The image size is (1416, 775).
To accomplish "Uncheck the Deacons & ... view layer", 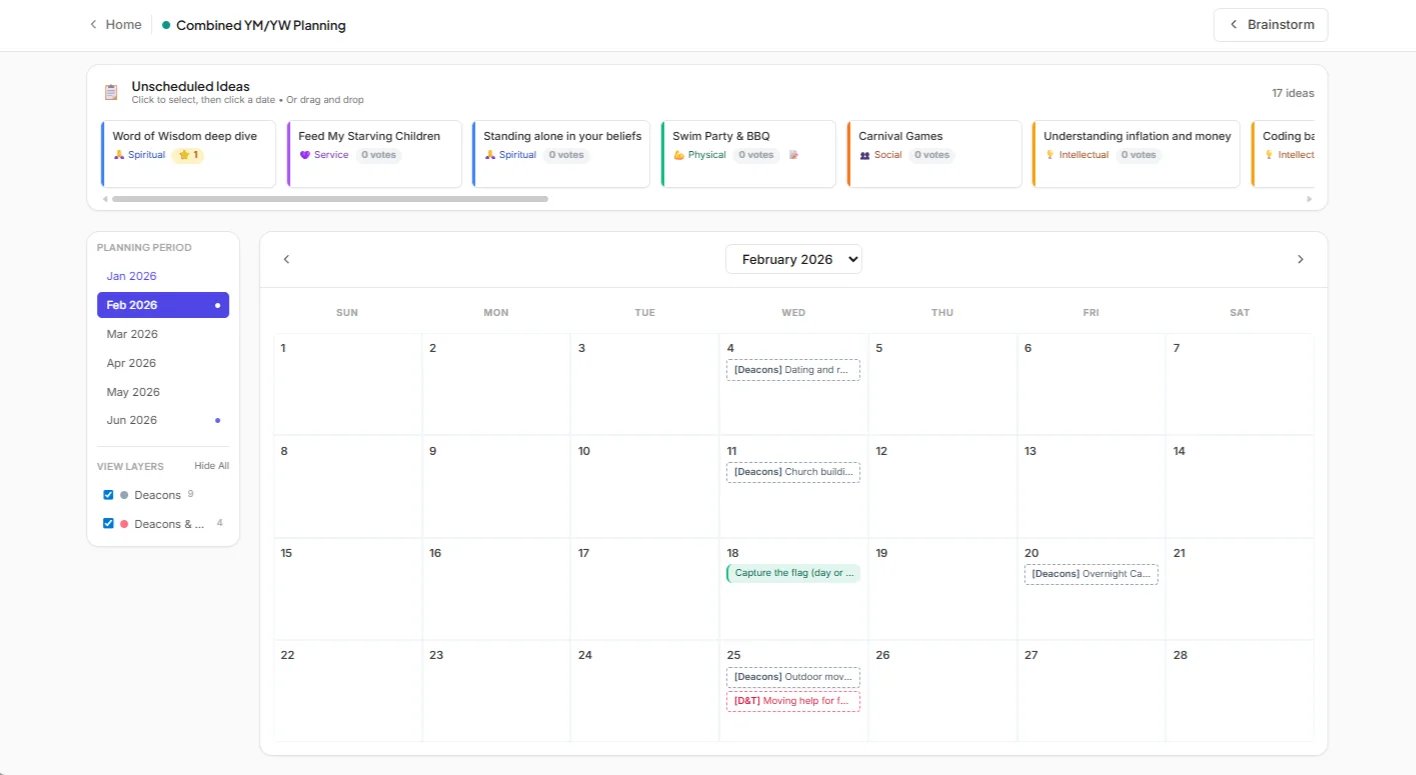I will point(108,522).
